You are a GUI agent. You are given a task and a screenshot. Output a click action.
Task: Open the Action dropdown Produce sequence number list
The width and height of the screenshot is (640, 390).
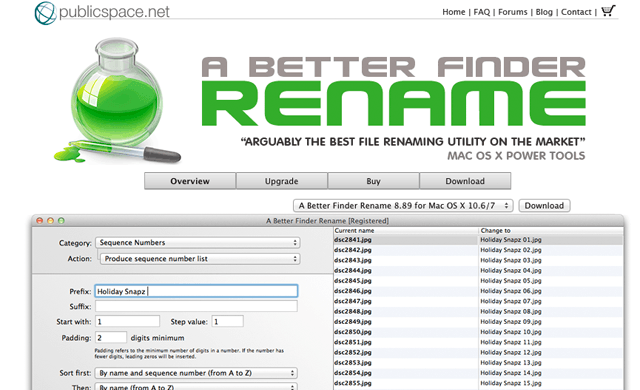pyautogui.click(x=200, y=259)
